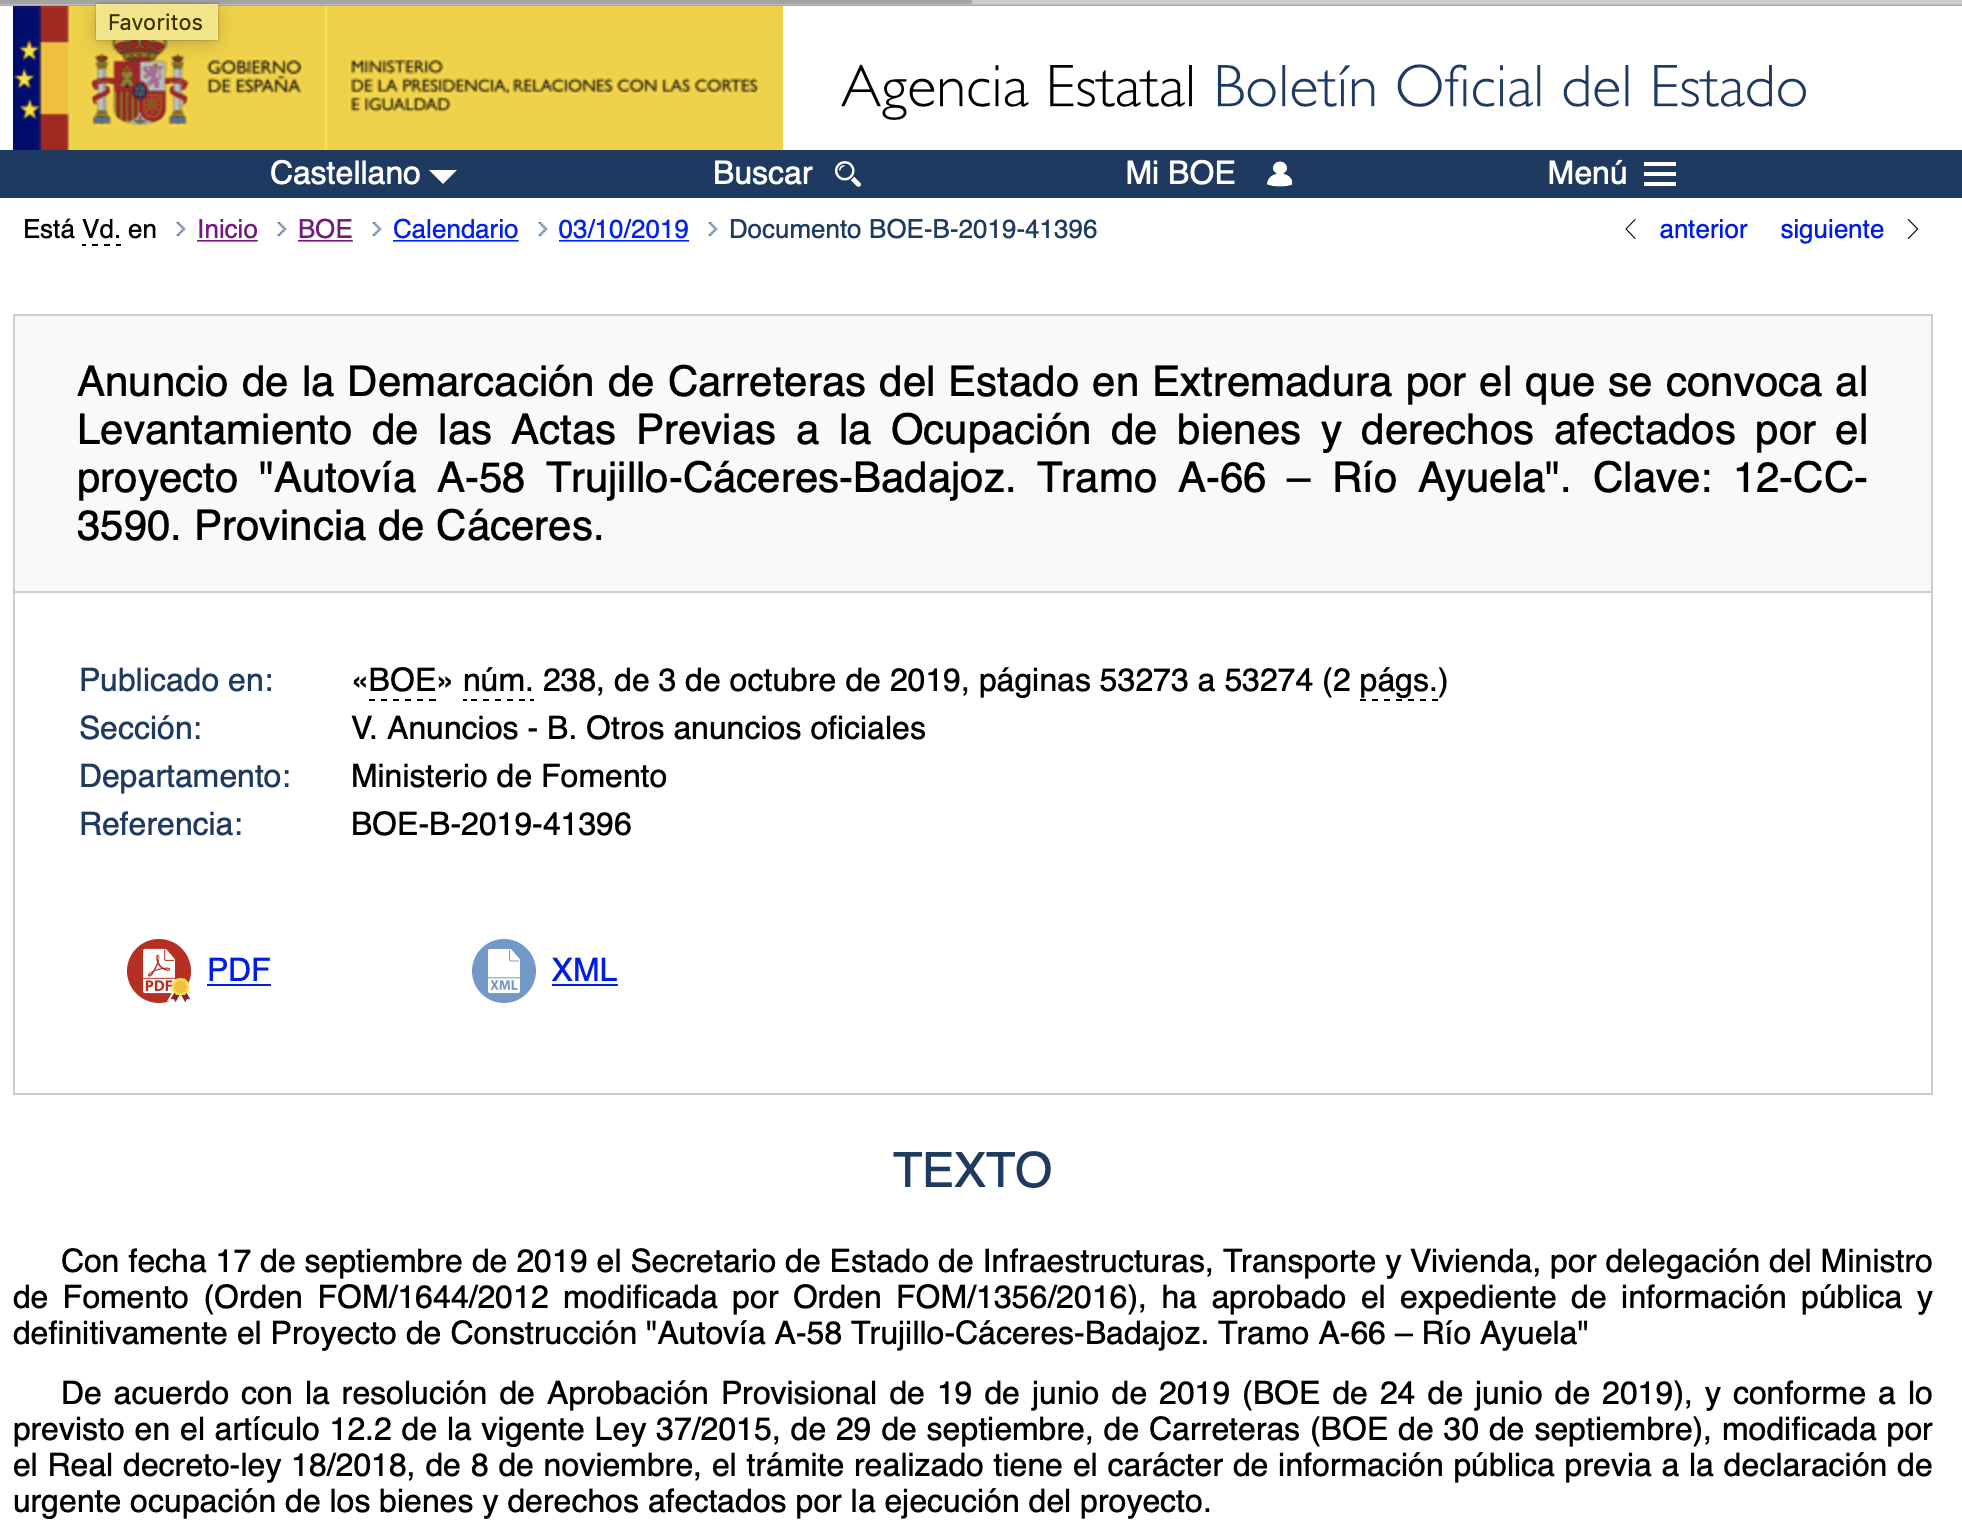This screenshot has height=1530, width=1962.
Task: Click the BOE-B-2019-41396 reference value
Action: [x=491, y=824]
